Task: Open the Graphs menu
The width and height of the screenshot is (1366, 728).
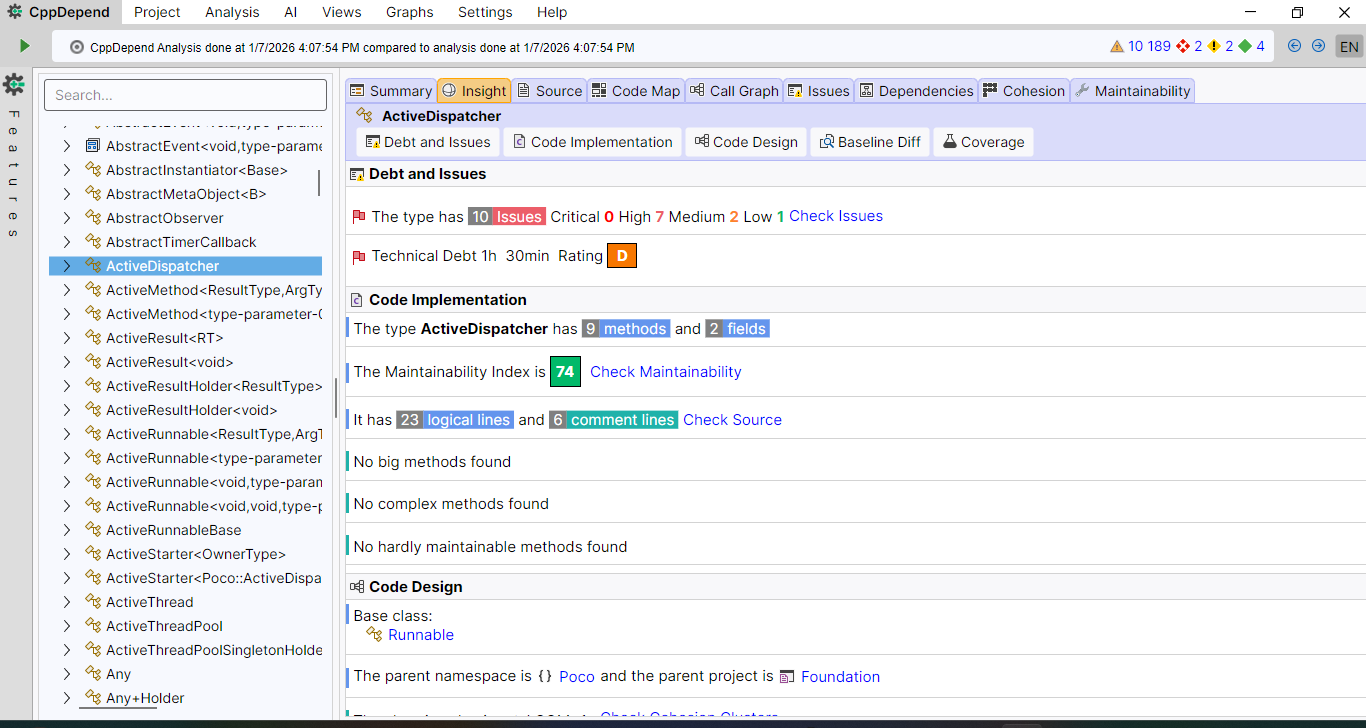Action: coord(409,12)
